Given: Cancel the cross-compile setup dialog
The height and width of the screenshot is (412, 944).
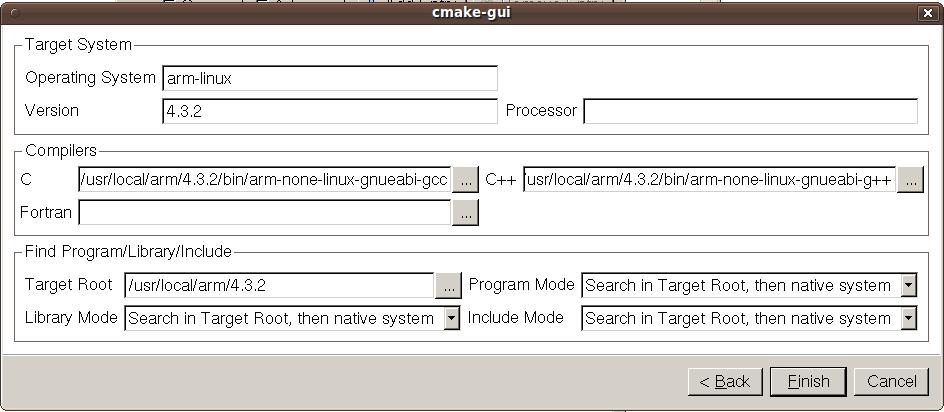Looking at the screenshot, I should coord(891,381).
